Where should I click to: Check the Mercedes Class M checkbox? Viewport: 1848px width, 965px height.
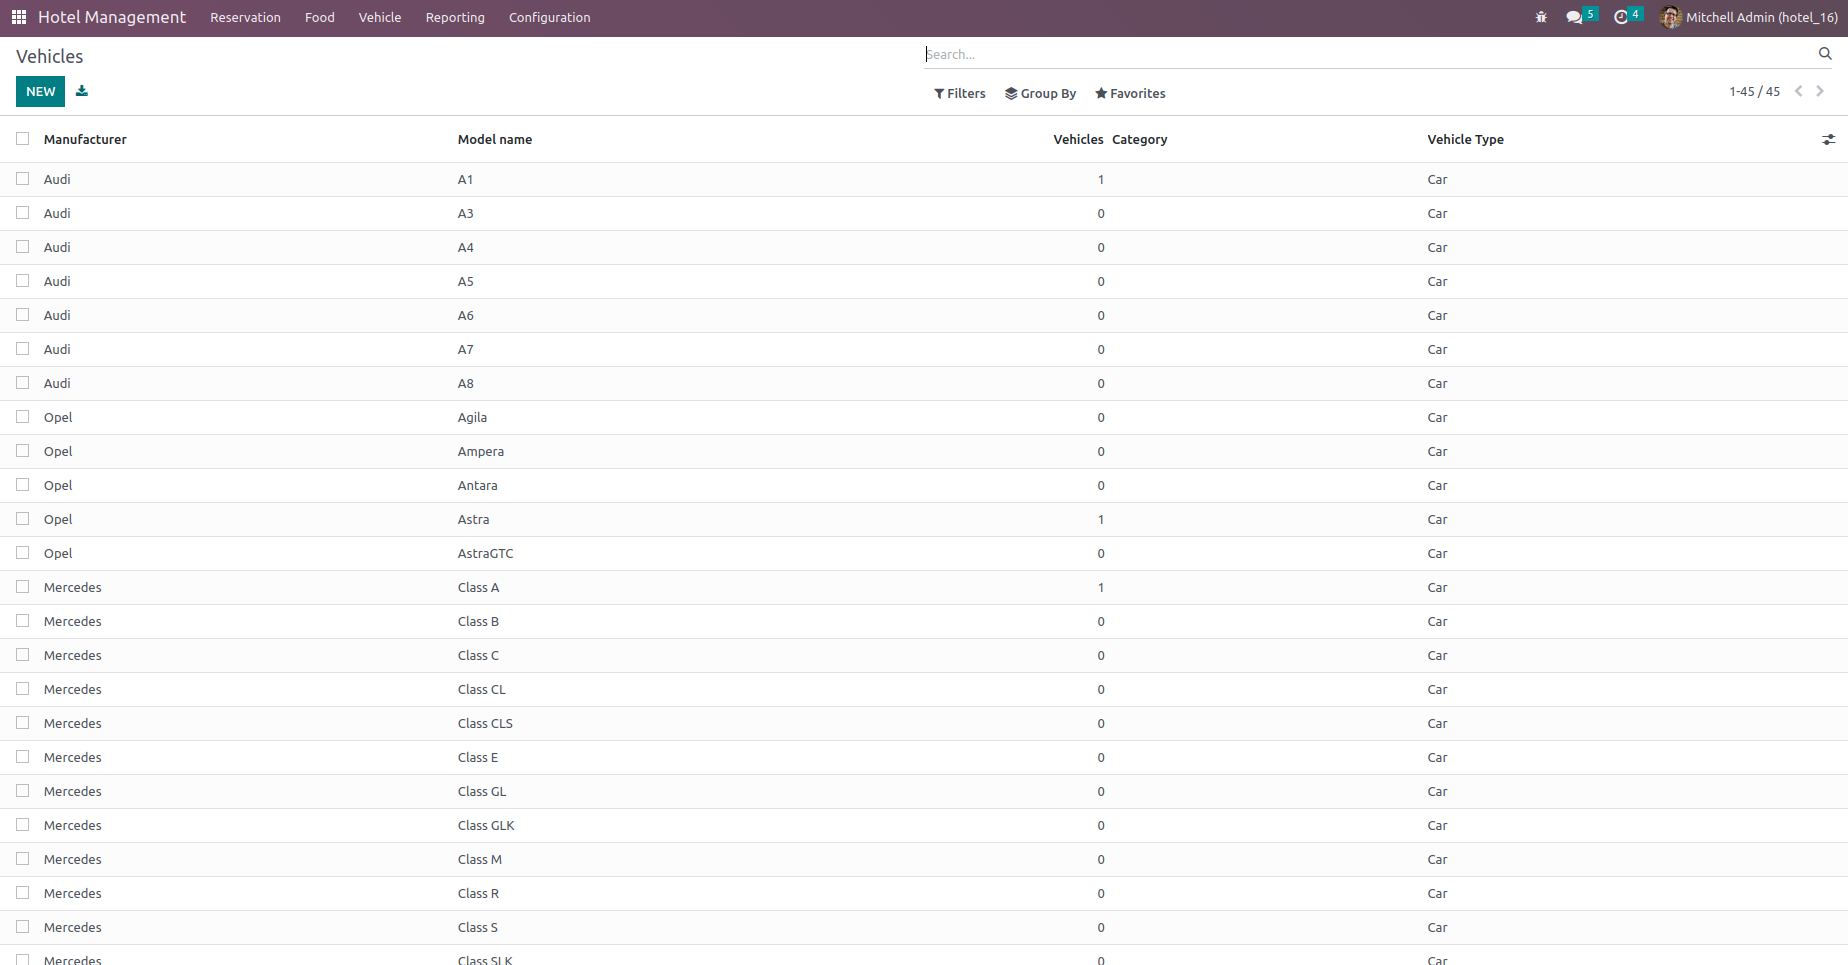pos(22,859)
